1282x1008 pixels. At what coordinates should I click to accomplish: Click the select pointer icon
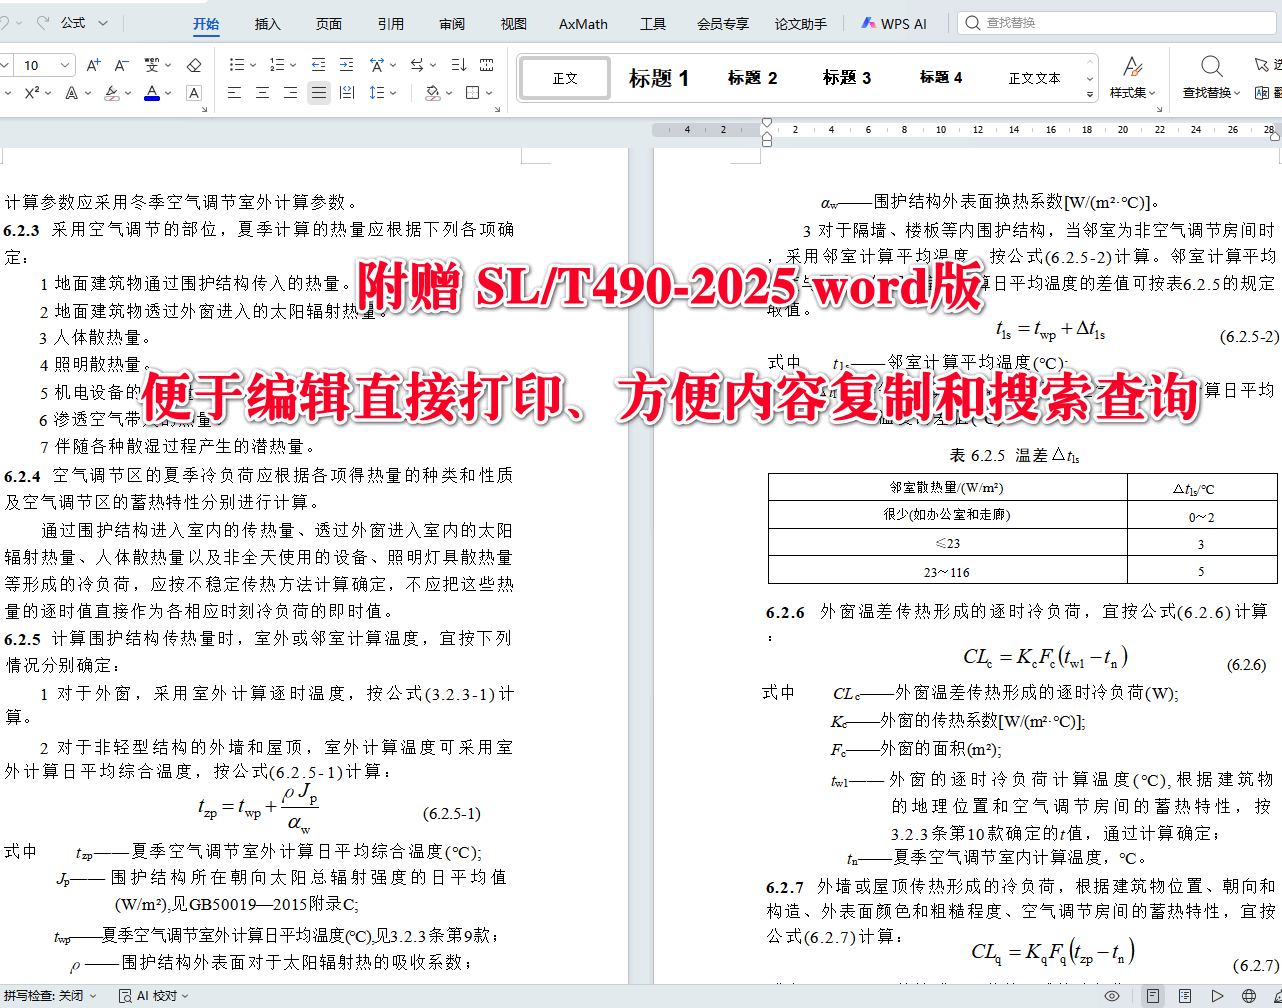[1262, 65]
